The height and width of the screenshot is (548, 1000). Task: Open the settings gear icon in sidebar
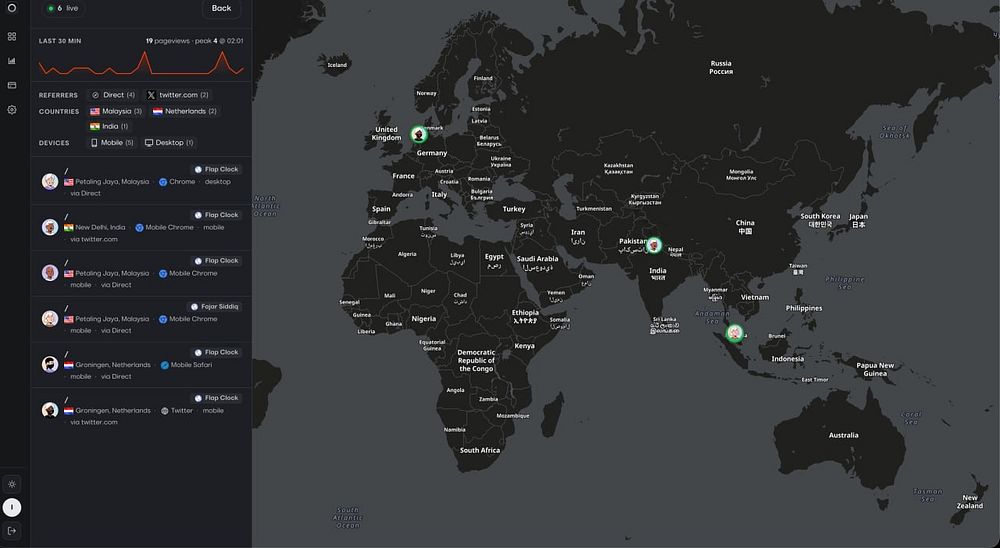11,110
